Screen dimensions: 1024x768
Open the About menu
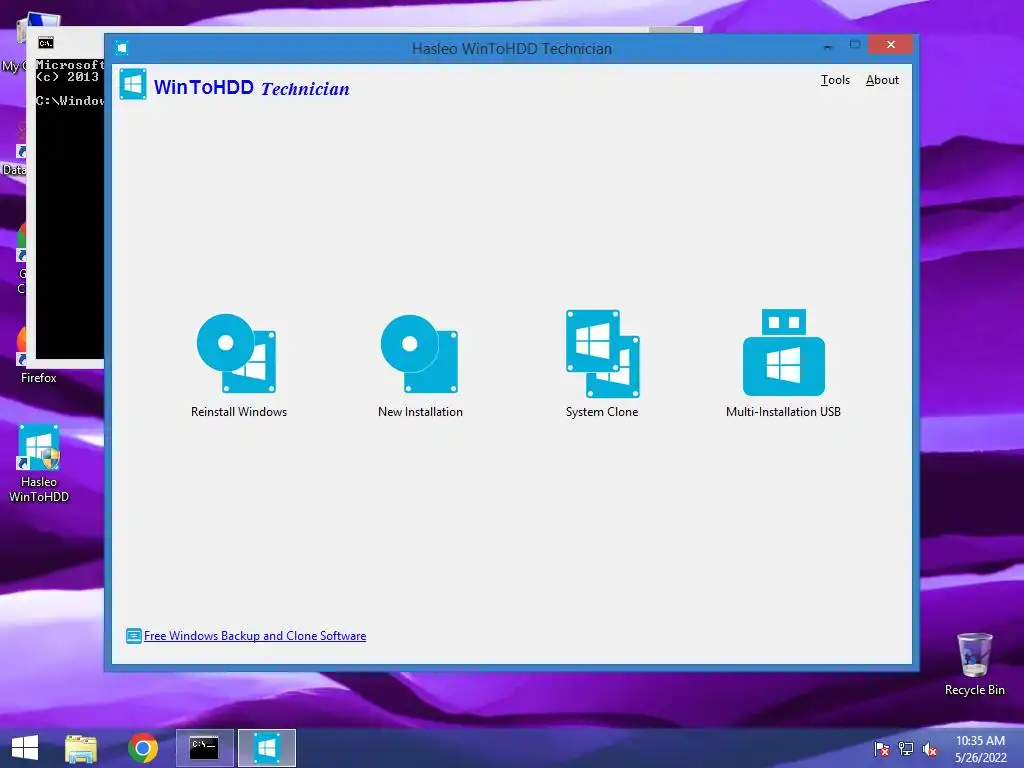click(x=882, y=80)
